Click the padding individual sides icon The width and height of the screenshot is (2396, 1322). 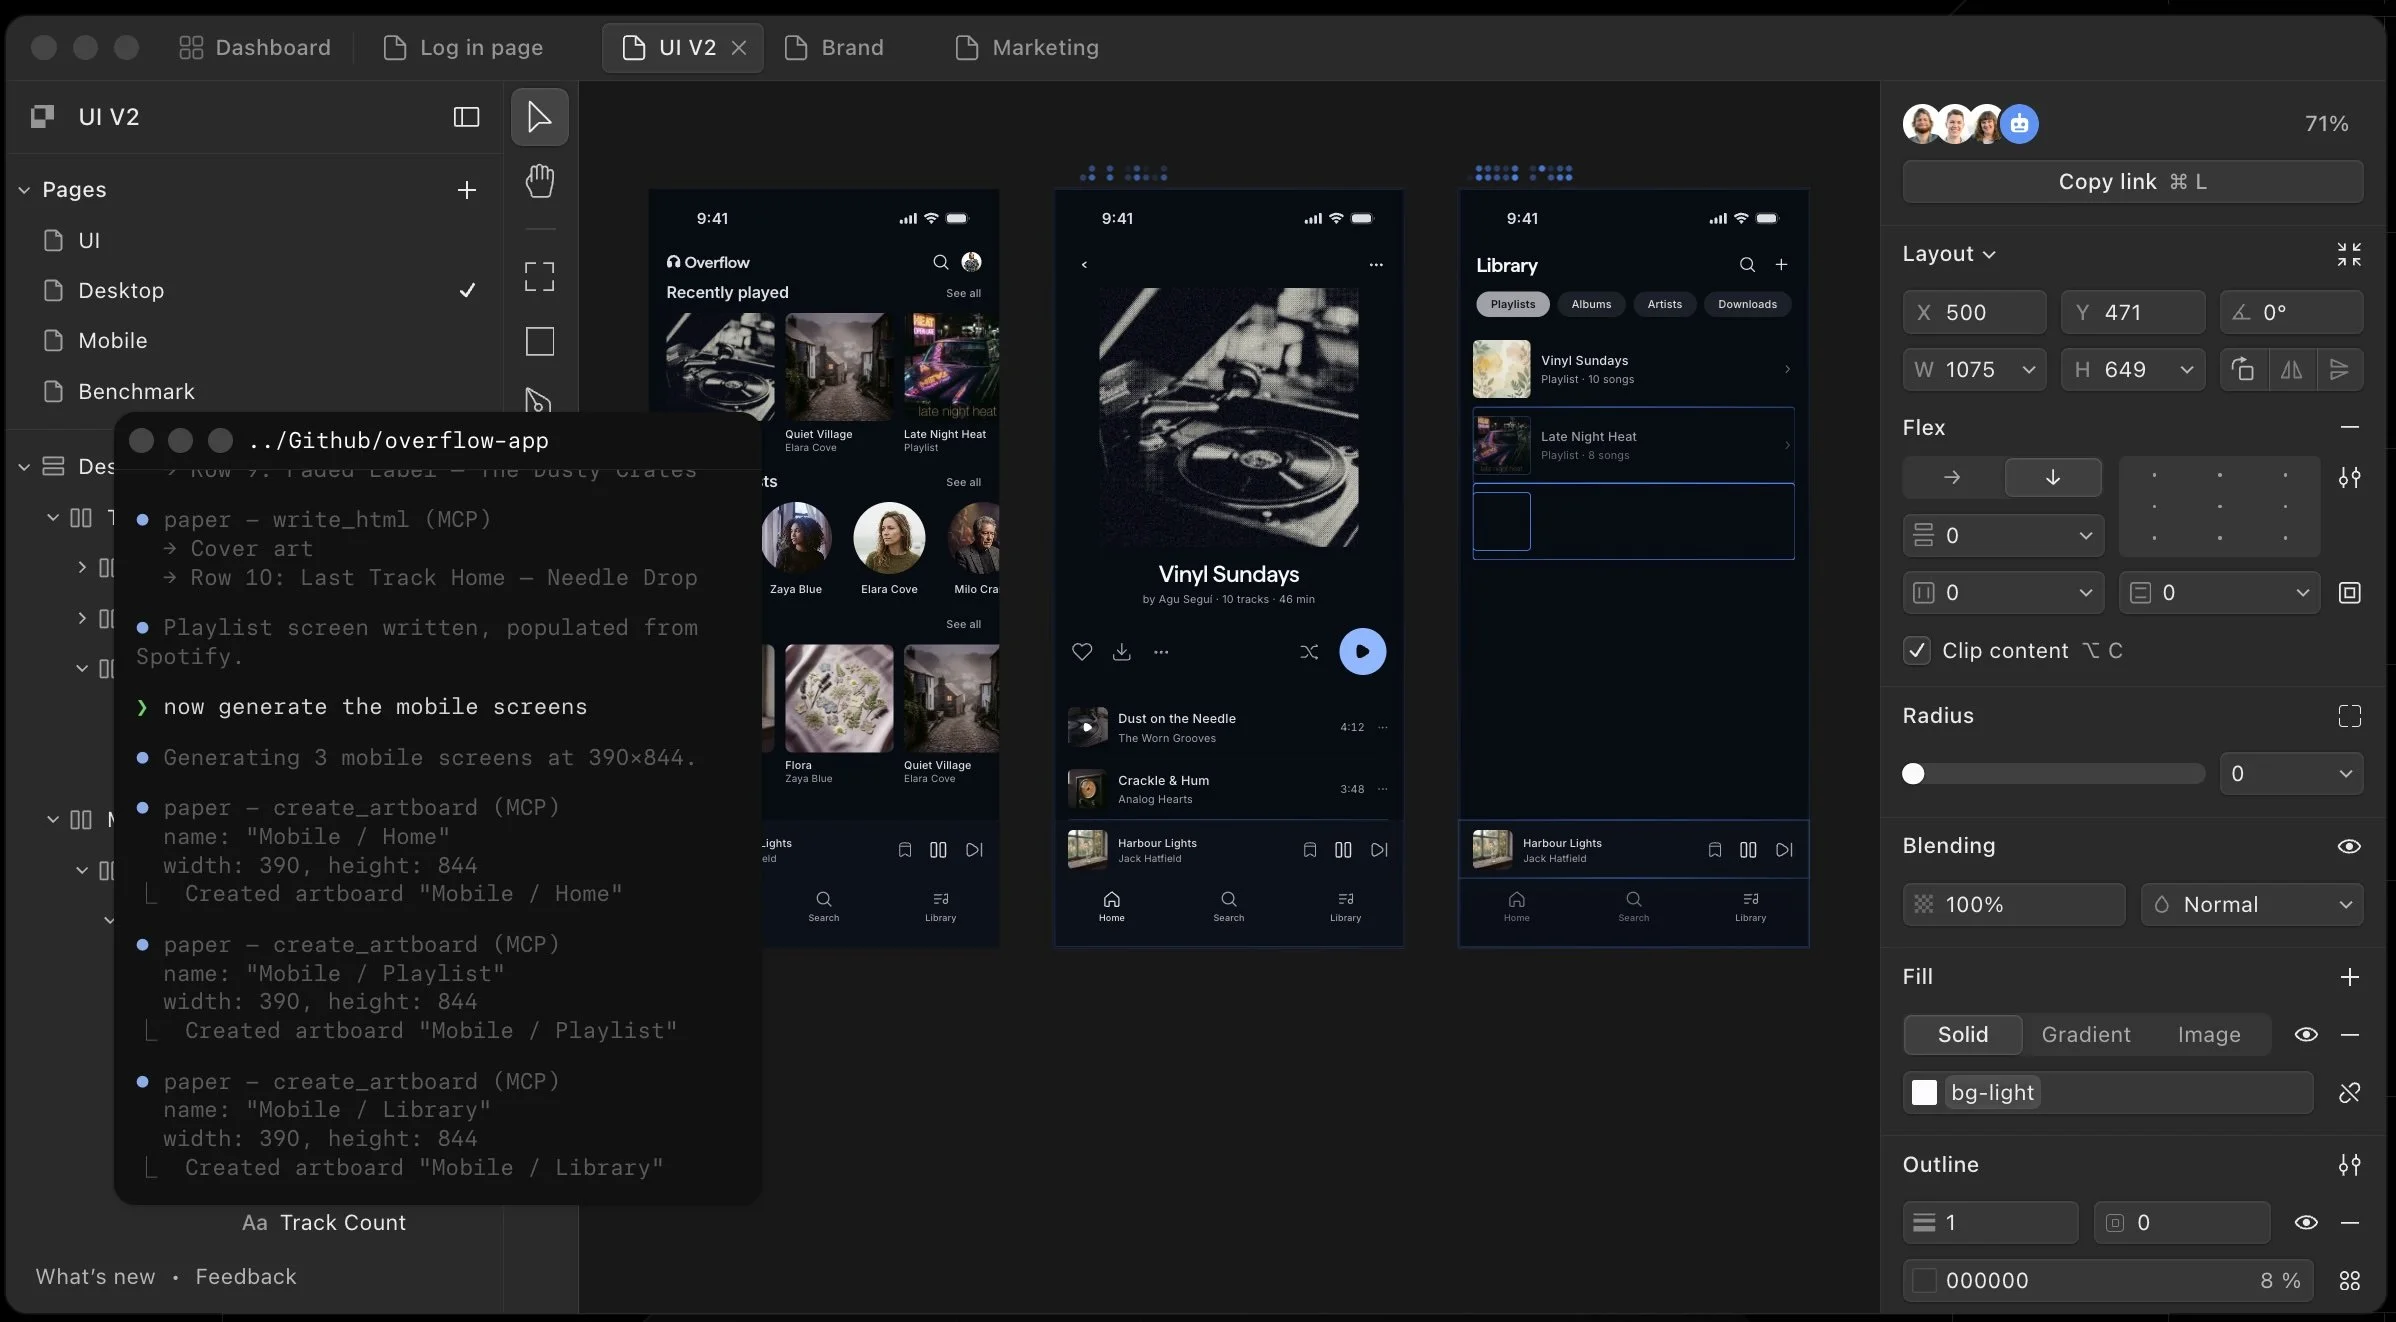(2349, 593)
